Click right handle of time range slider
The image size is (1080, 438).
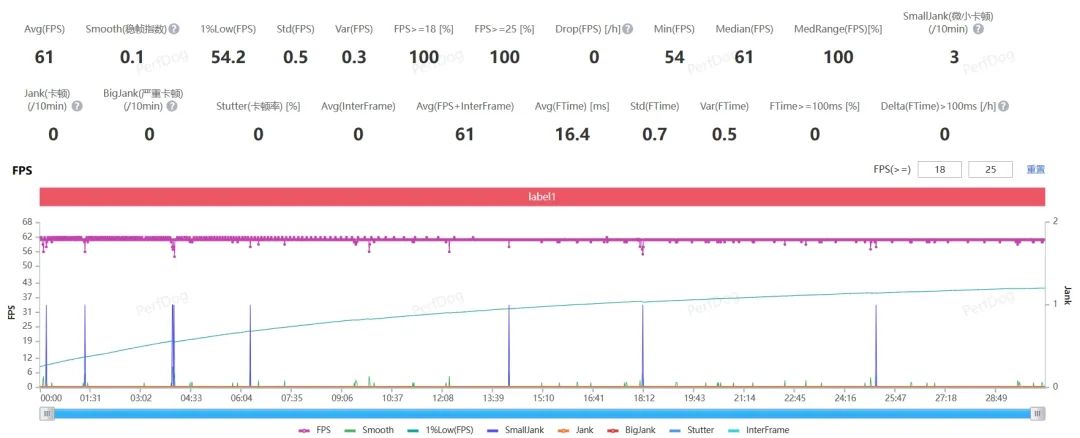(x=1037, y=414)
